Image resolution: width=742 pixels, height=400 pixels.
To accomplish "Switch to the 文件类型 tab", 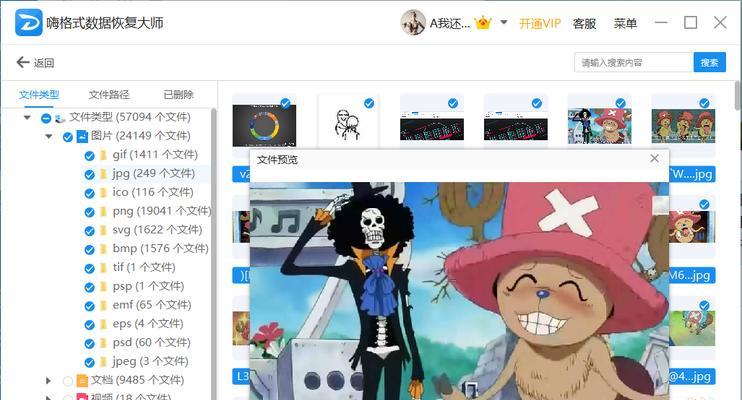I will [x=39, y=95].
